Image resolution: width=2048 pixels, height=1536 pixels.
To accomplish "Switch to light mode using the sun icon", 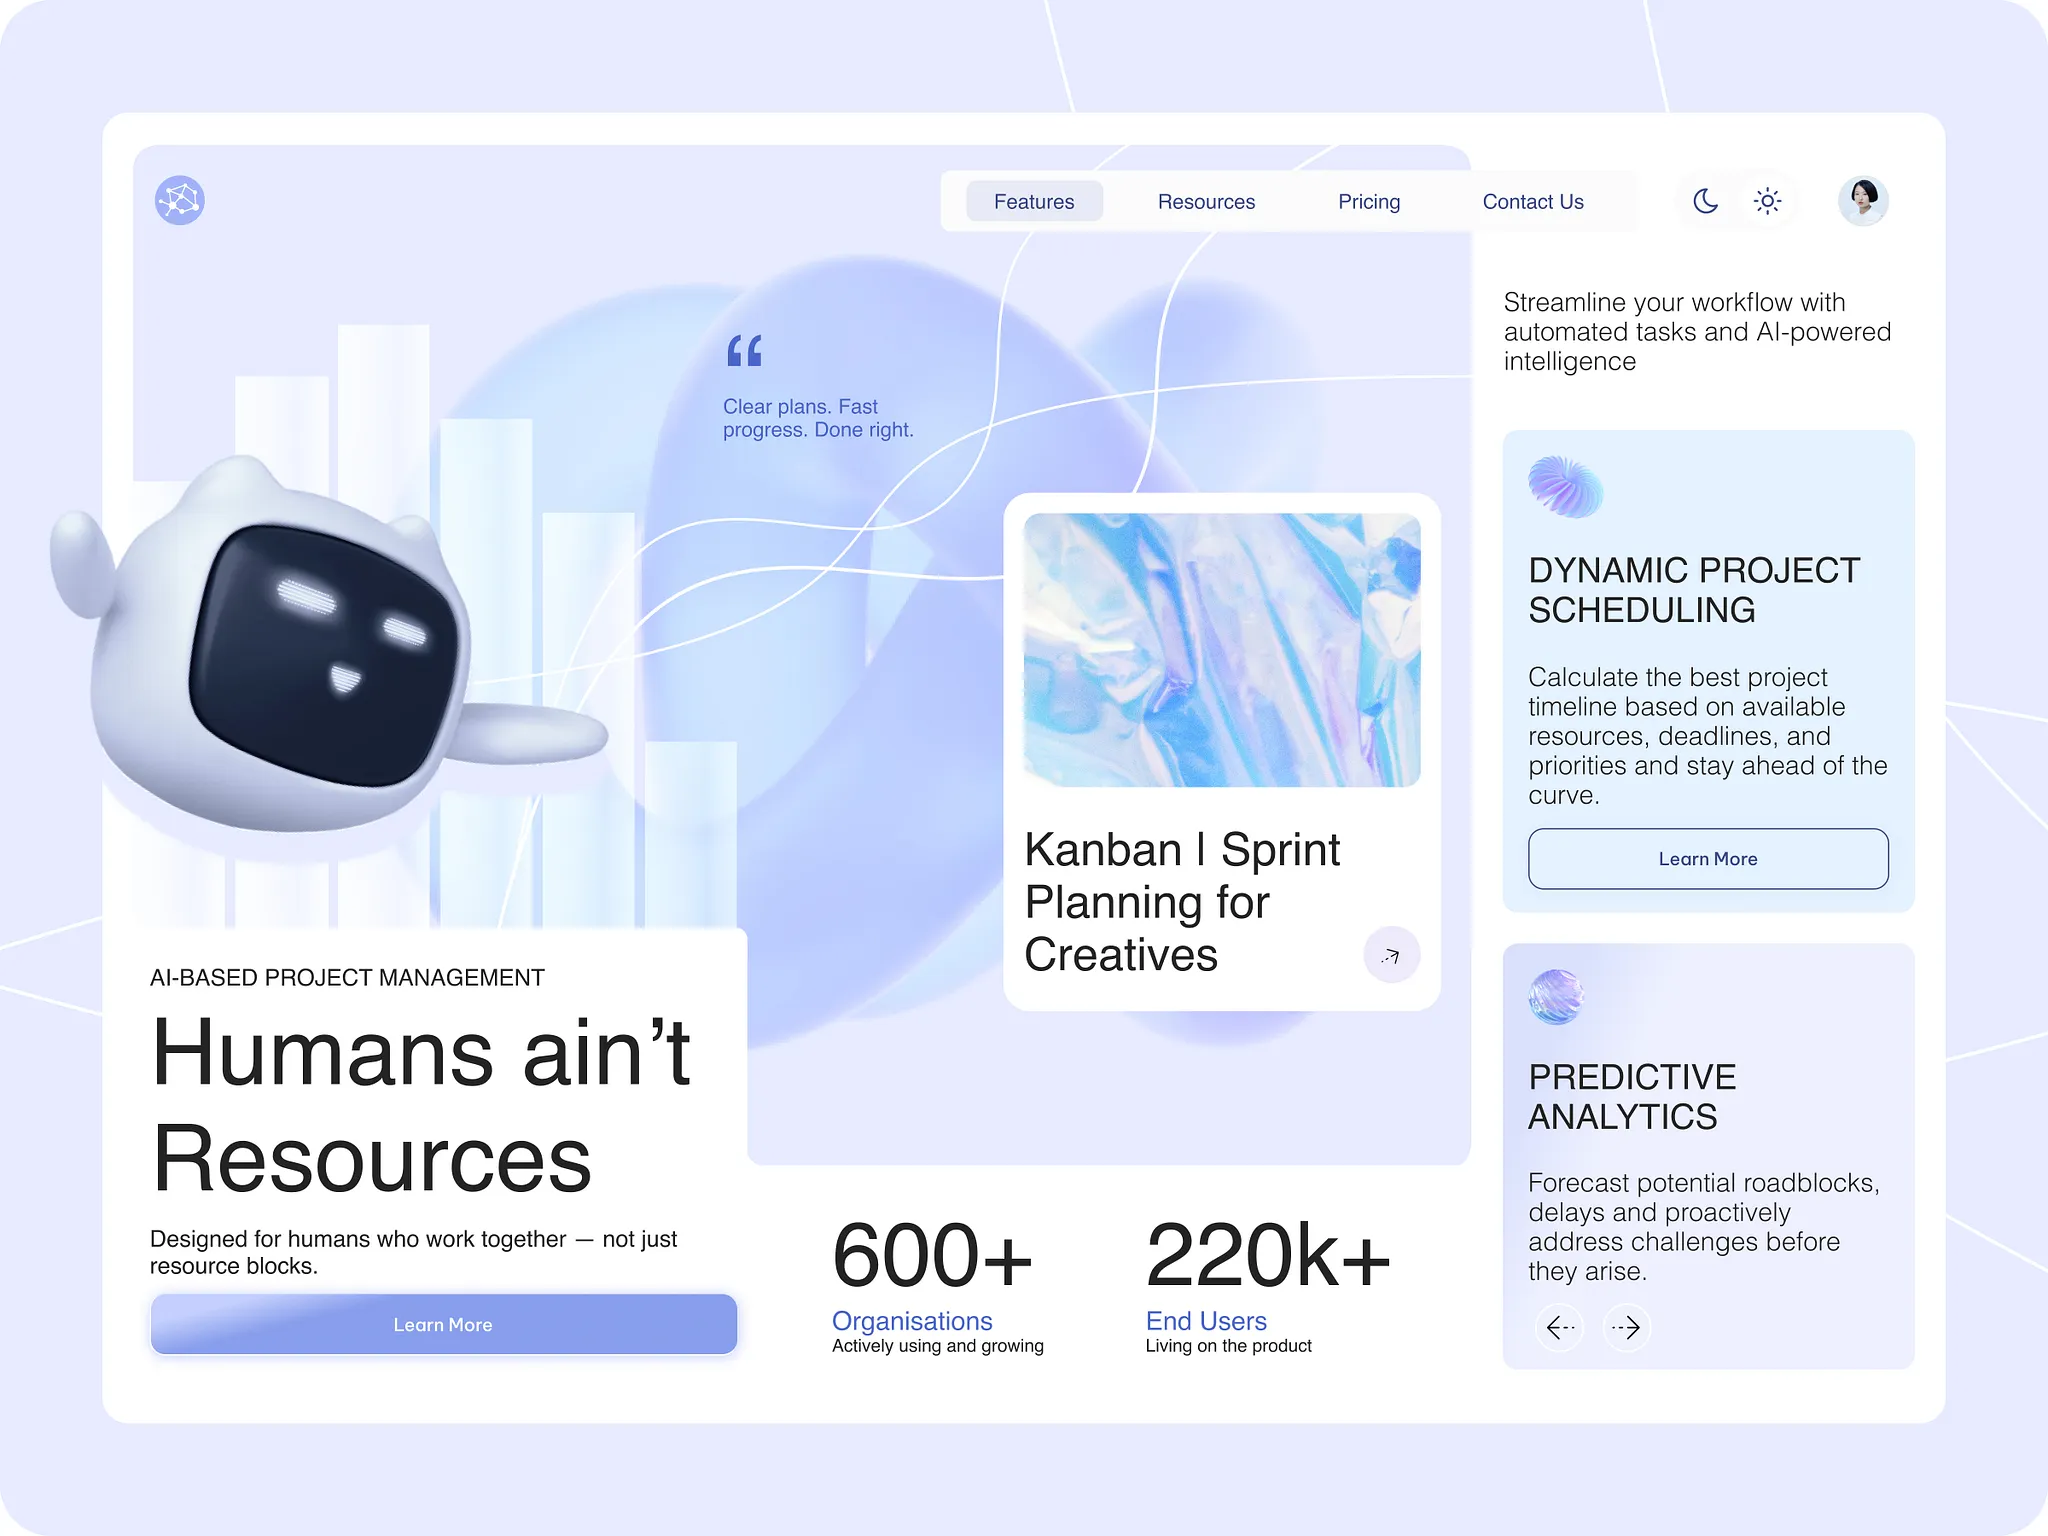I will click(1767, 201).
